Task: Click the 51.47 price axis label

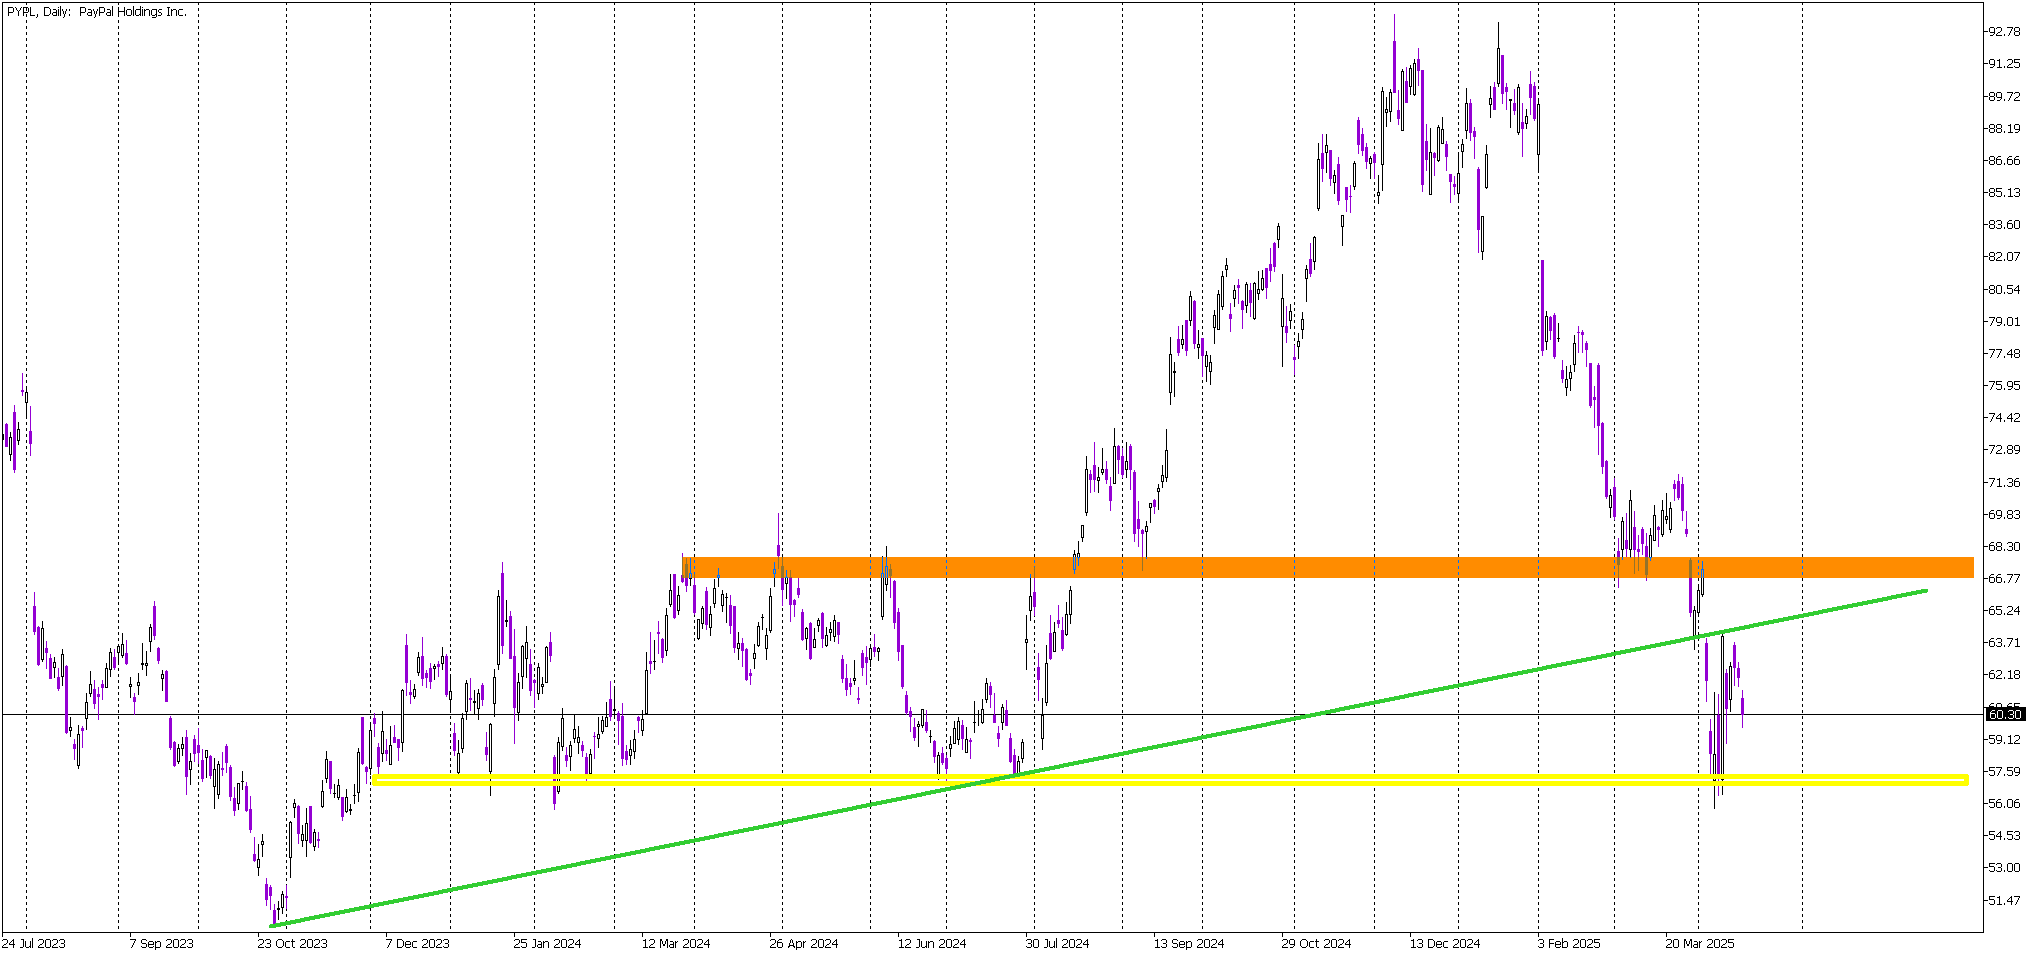Action: tap(2004, 901)
